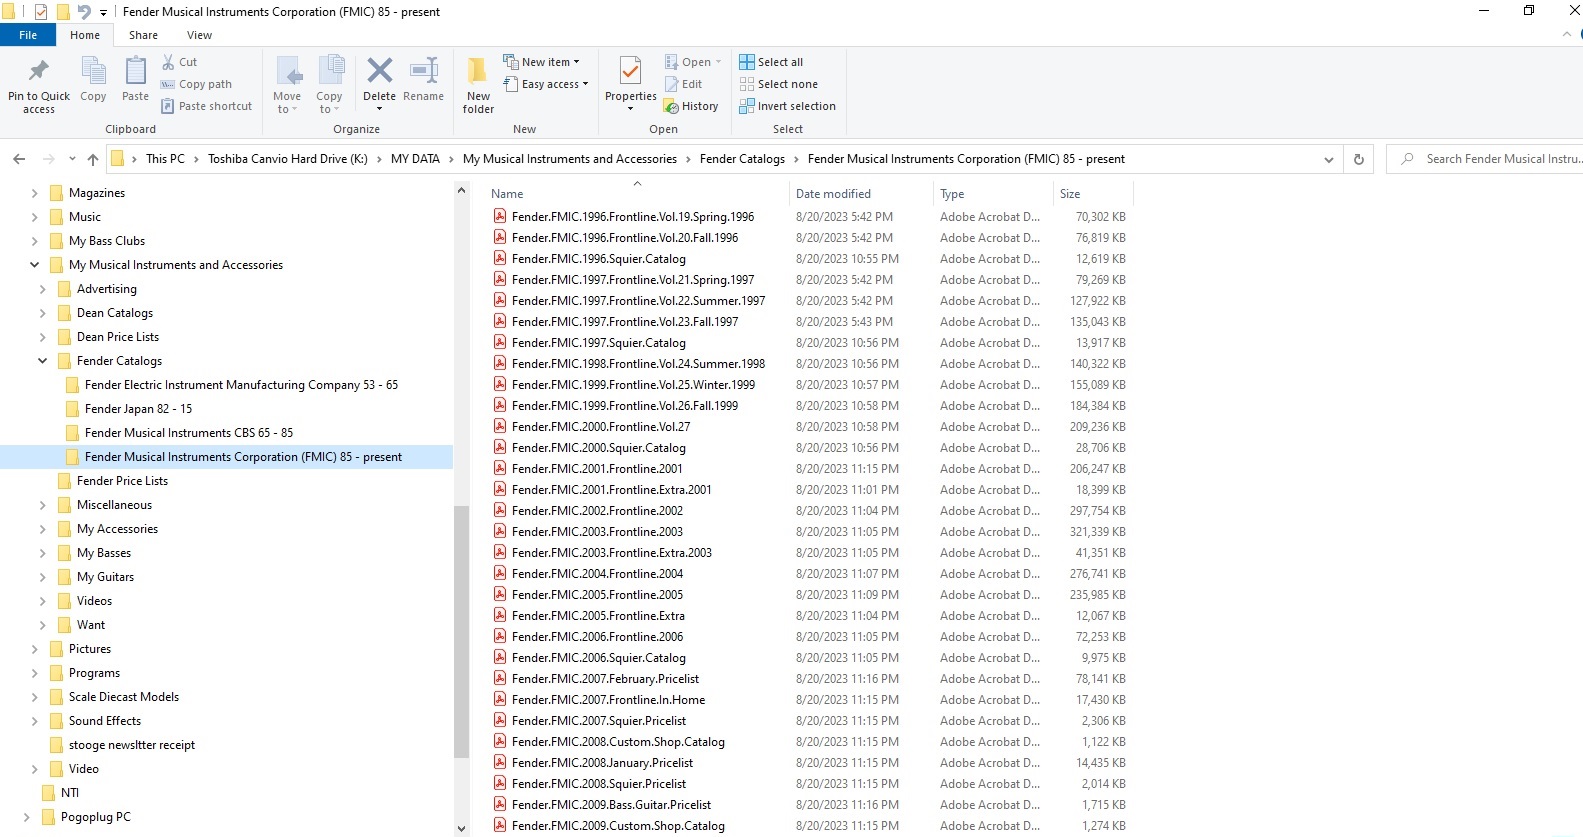This screenshot has width=1583, height=837.
Task: Click the Pin to Quick access icon
Action: tap(39, 72)
